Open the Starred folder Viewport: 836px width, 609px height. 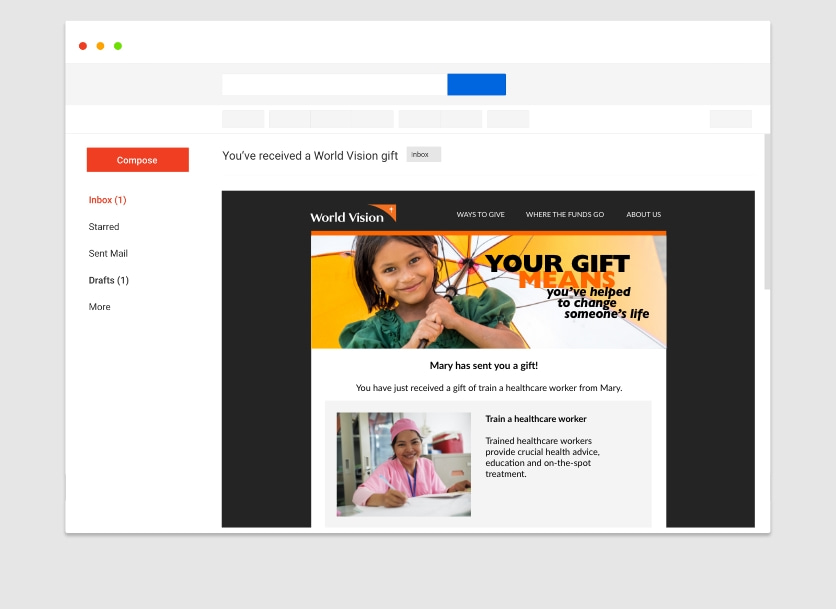tap(104, 227)
